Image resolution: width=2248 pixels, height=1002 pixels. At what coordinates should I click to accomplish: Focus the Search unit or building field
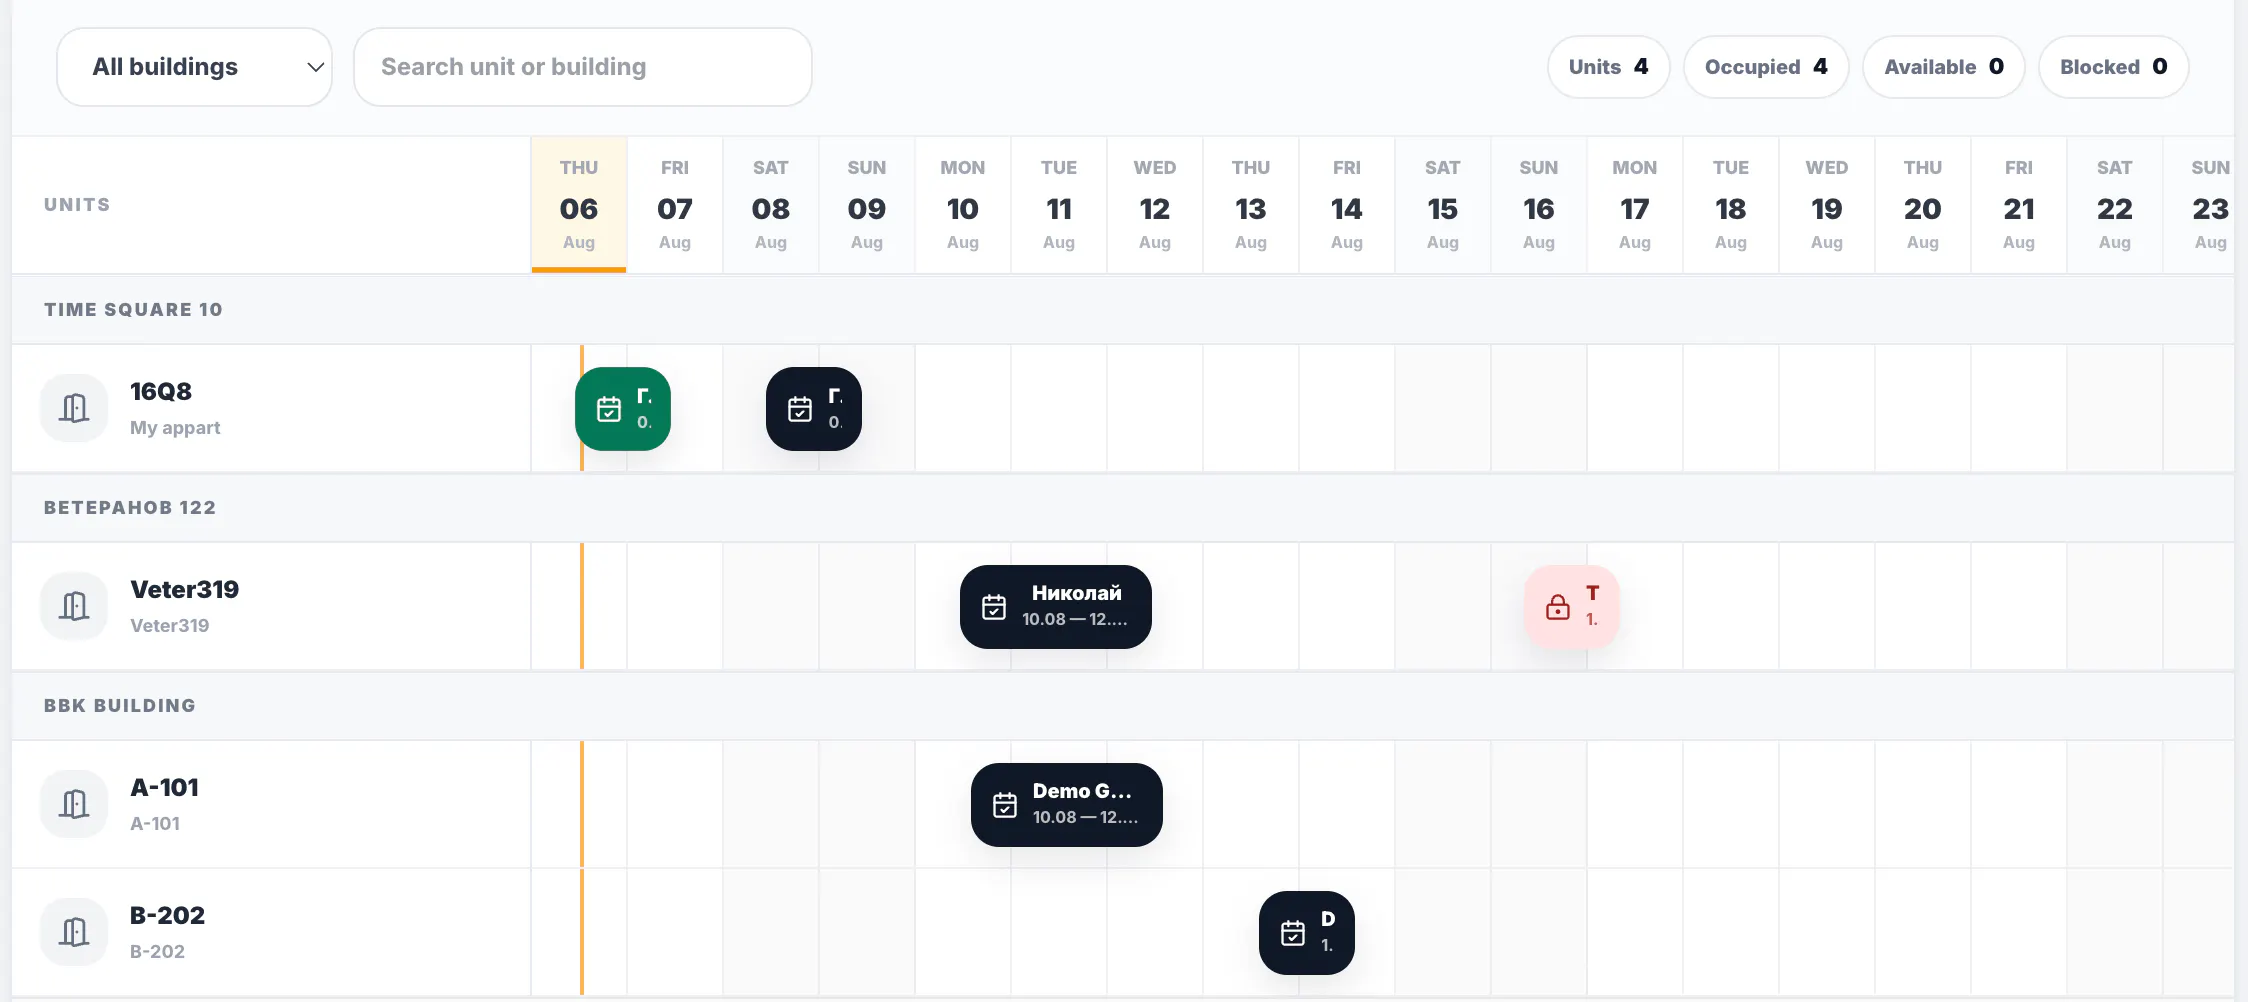tap(583, 67)
